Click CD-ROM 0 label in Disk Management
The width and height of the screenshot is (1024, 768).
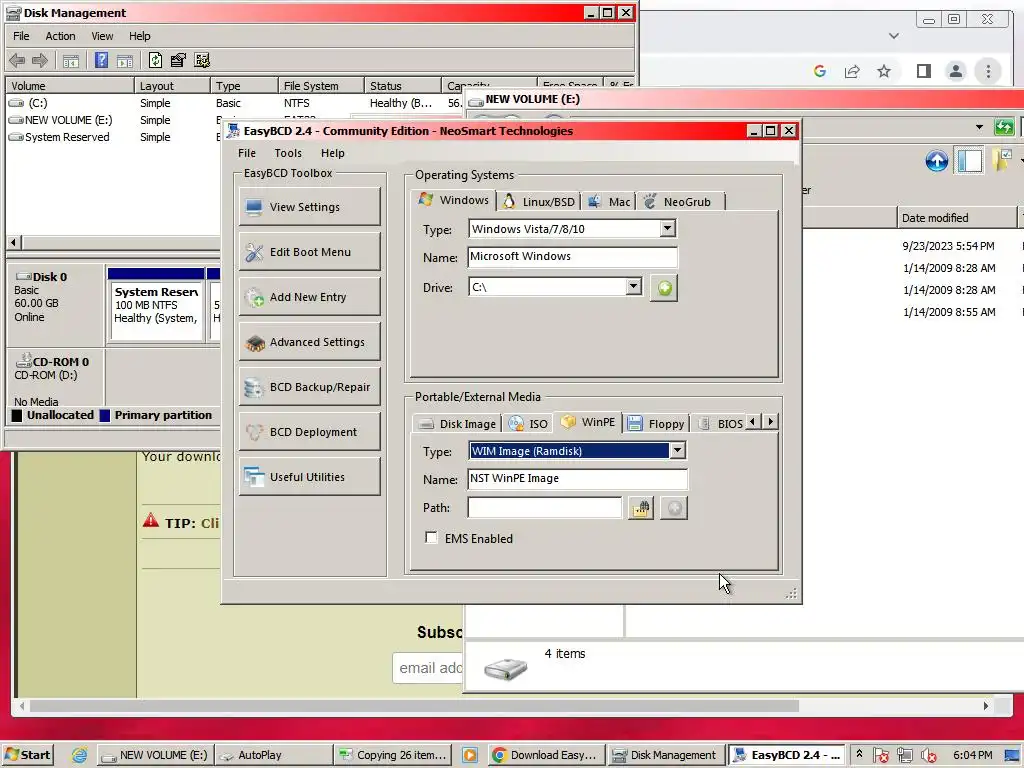pyautogui.click(x=61, y=362)
